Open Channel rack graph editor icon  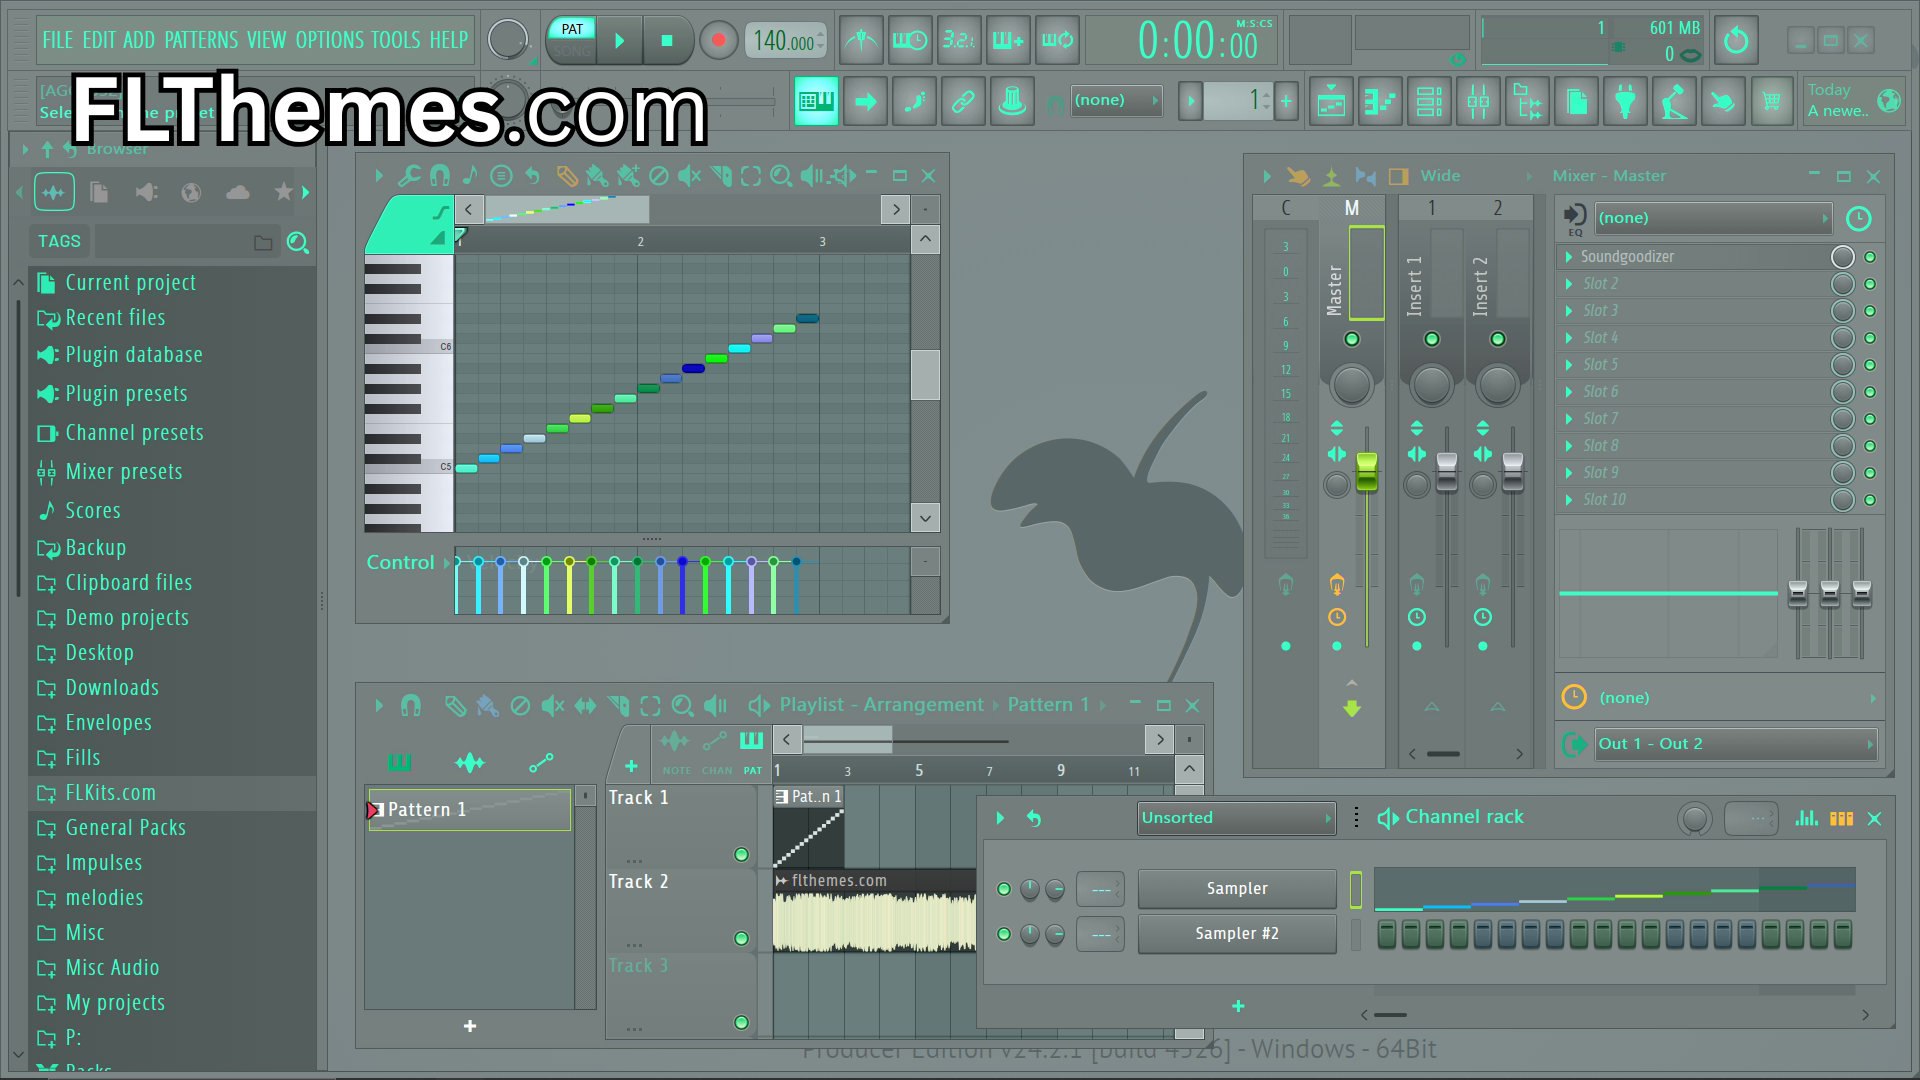[1806, 818]
